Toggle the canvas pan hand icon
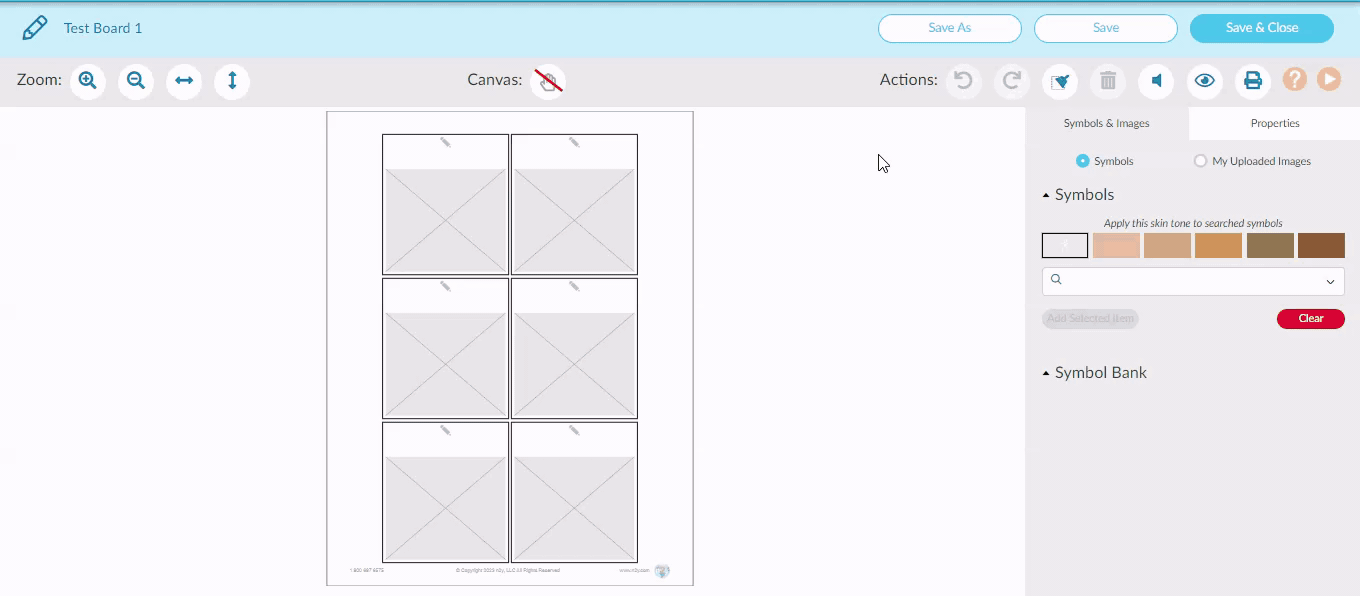1360x596 pixels. click(x=548, y=81)
